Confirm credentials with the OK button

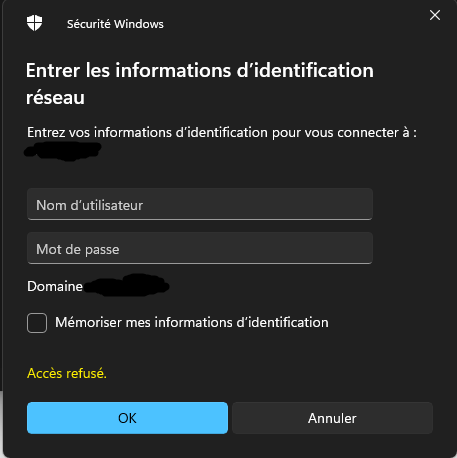click(127, 418)
